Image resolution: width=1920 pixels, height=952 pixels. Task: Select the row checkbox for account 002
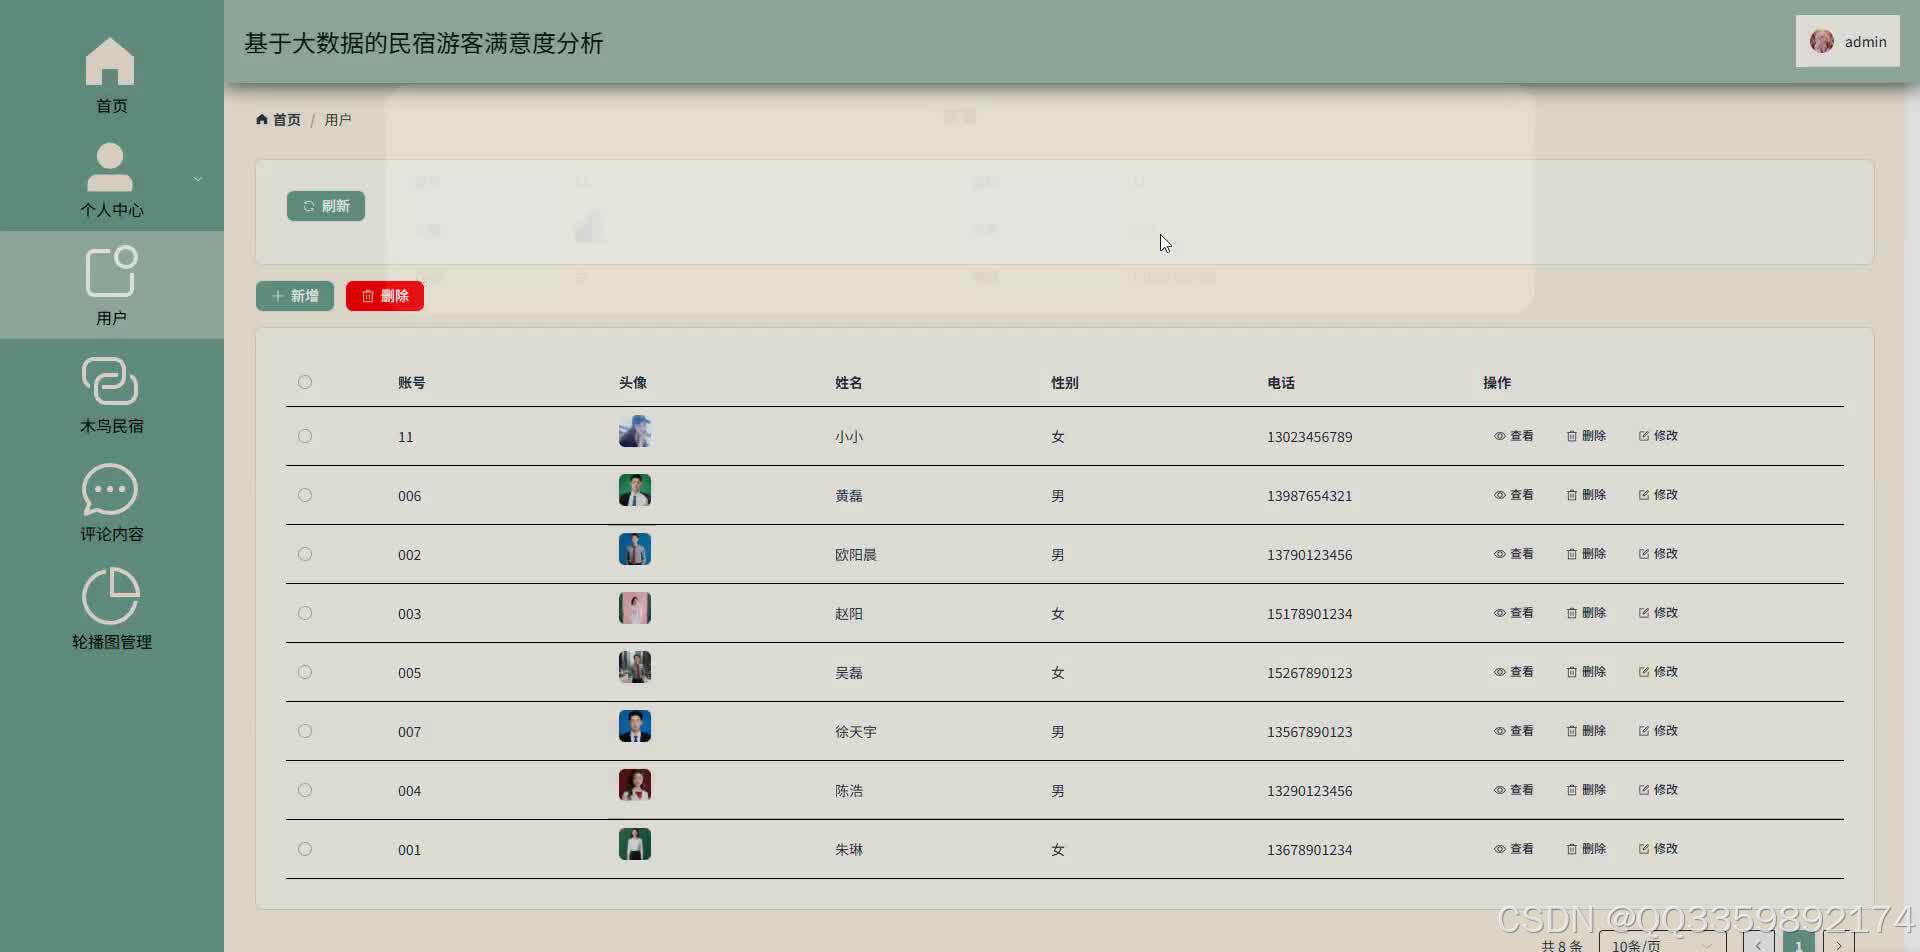305,554
